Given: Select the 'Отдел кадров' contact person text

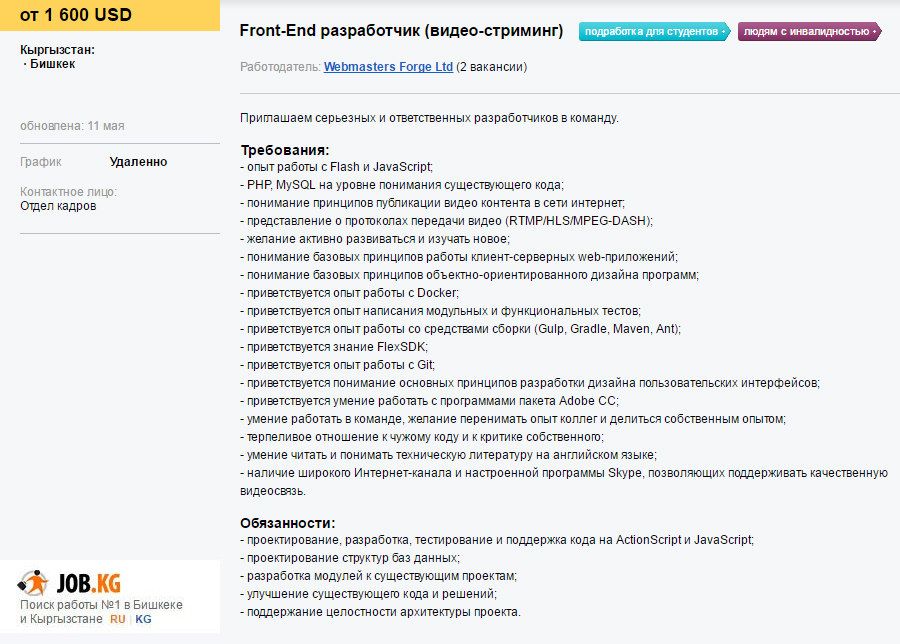Looking at the screenshot, I should (58, 206).
